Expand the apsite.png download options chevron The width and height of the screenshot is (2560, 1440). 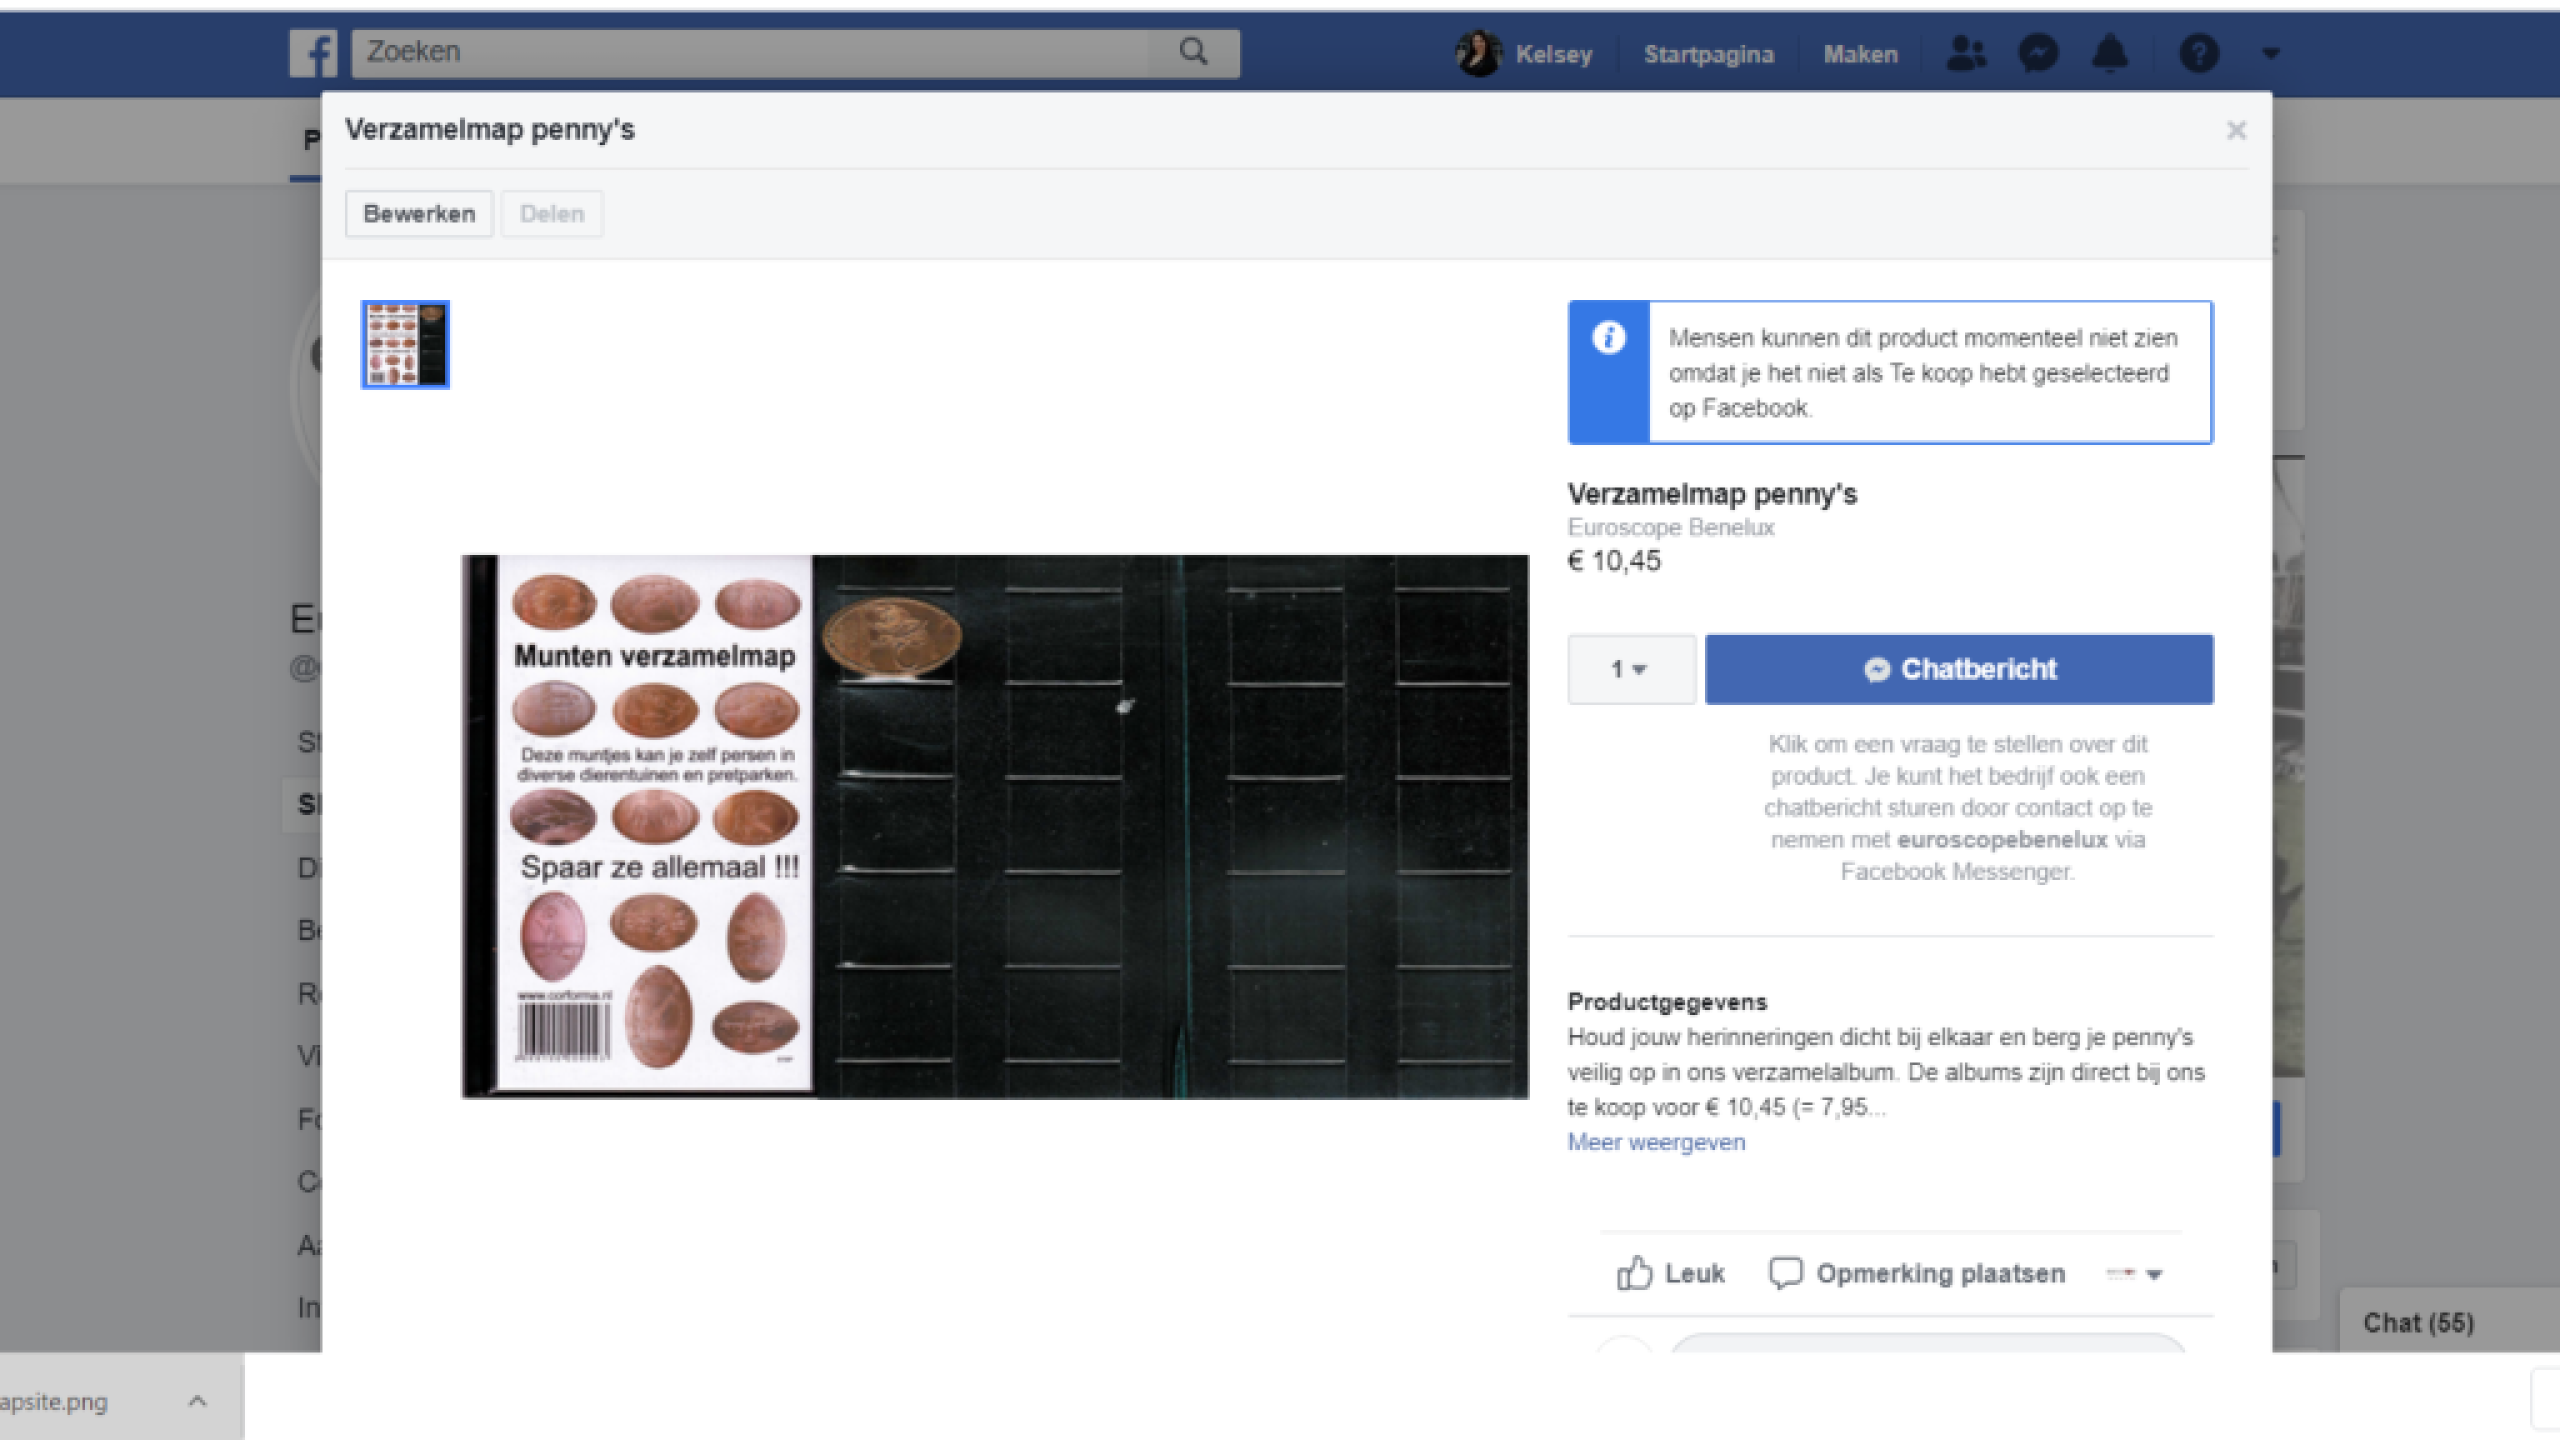pyautogui.click(x=198, y=1401)
